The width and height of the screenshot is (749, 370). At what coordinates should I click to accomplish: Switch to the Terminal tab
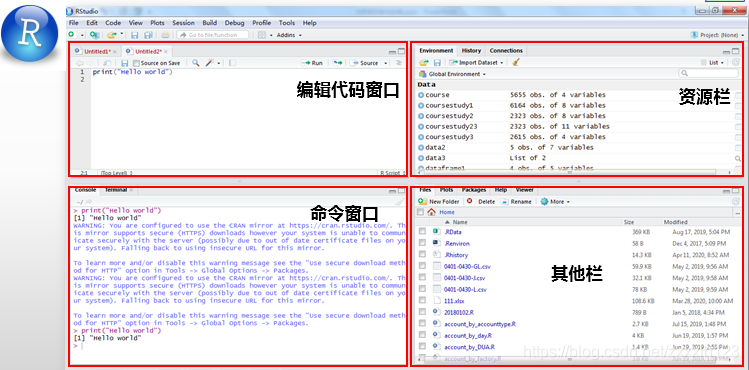pos(116,190)
